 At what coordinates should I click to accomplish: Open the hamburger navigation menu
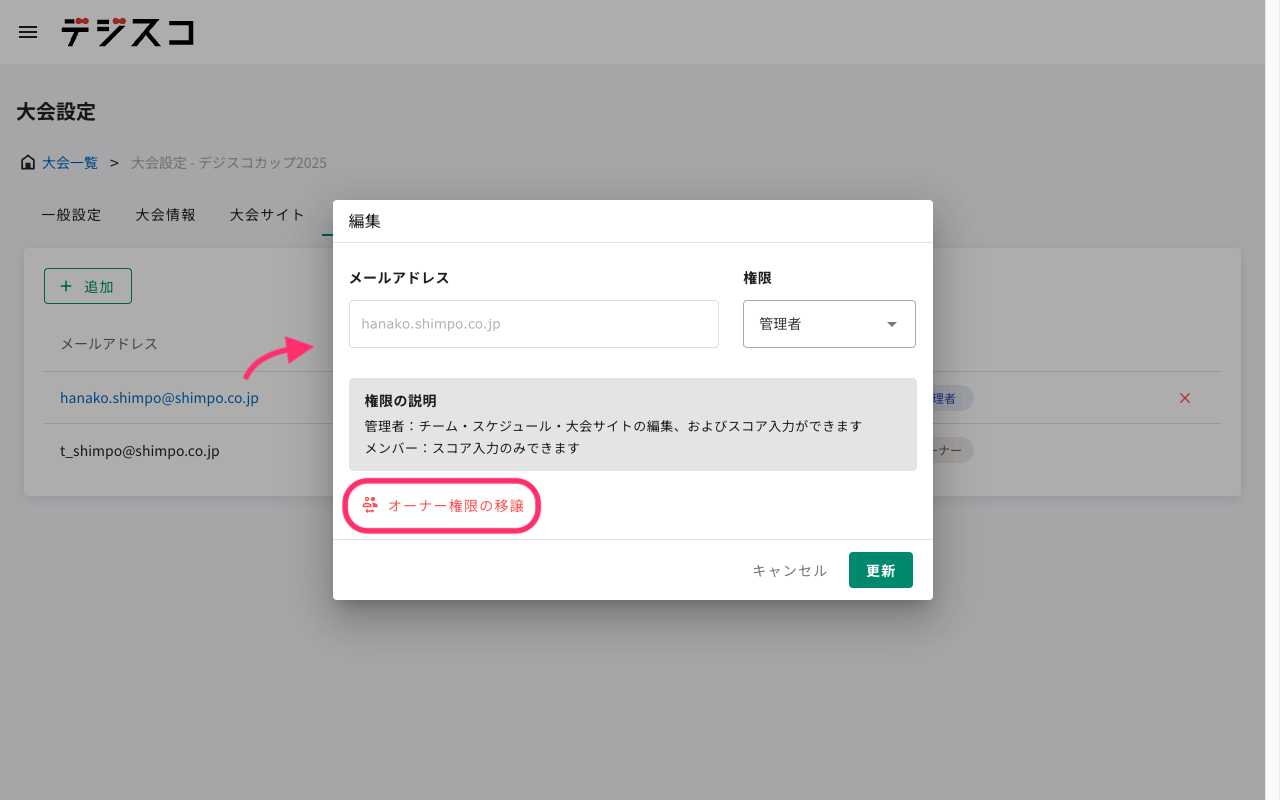pyautogui.click(x=27, y=32)
